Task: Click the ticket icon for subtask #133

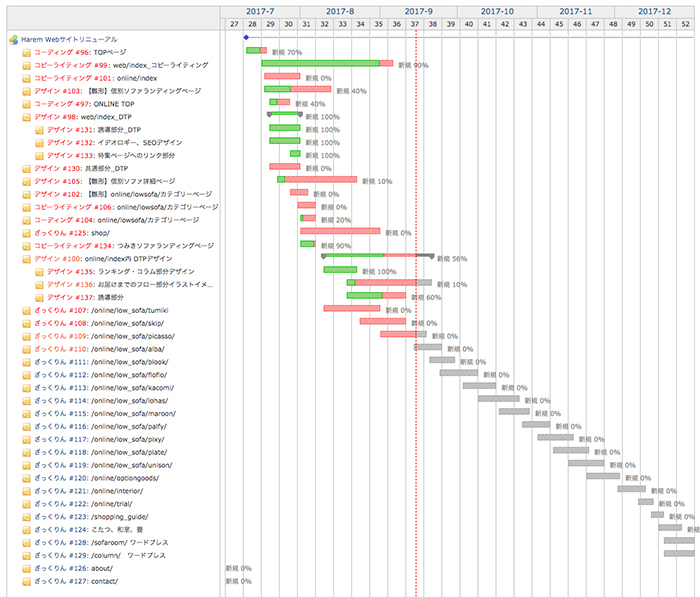Action: 39,156
